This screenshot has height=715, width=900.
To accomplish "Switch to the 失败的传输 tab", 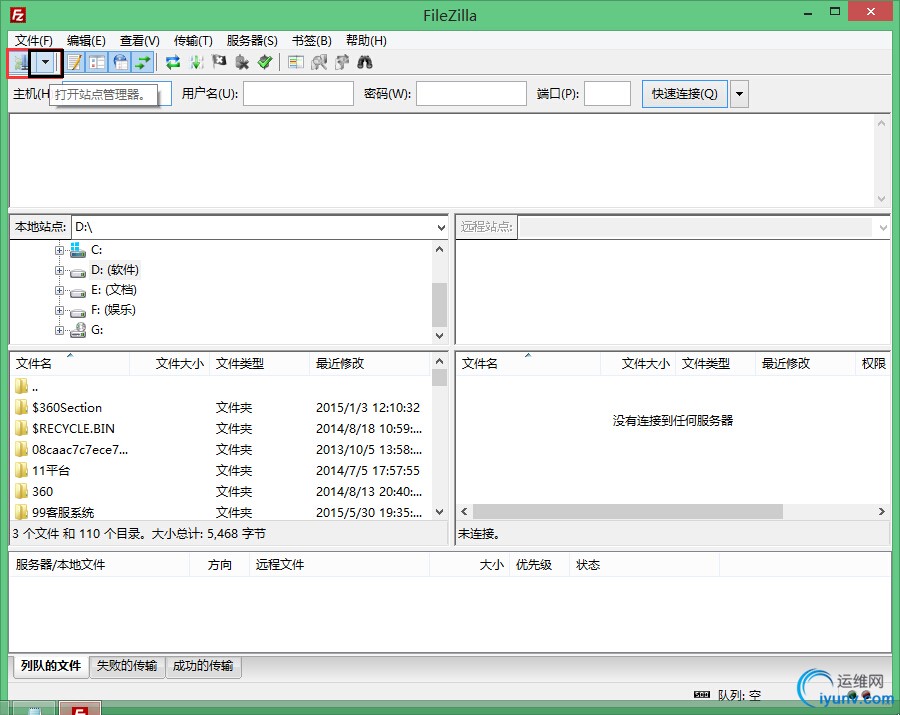I will tap(127, 666).
